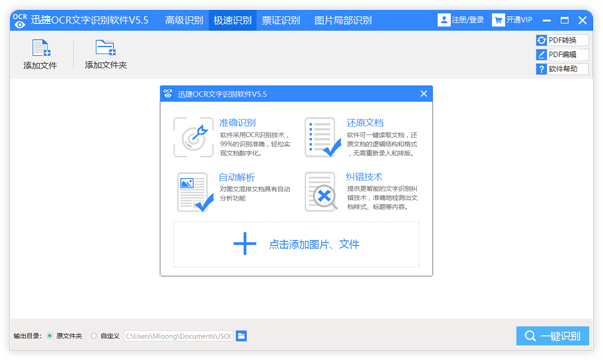Open the PDF转换 button
This screenshot has height=360, width=603.
pyautogui.click(x=562, y=40)
